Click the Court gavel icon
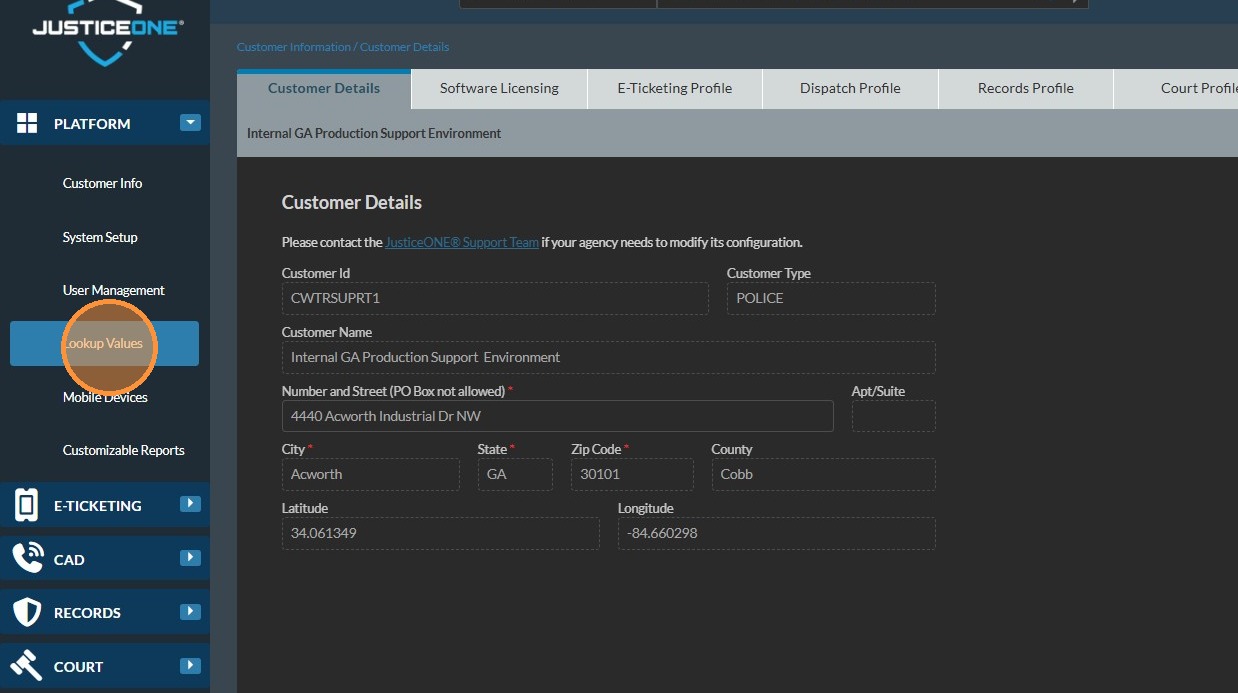 pos(27,666)
